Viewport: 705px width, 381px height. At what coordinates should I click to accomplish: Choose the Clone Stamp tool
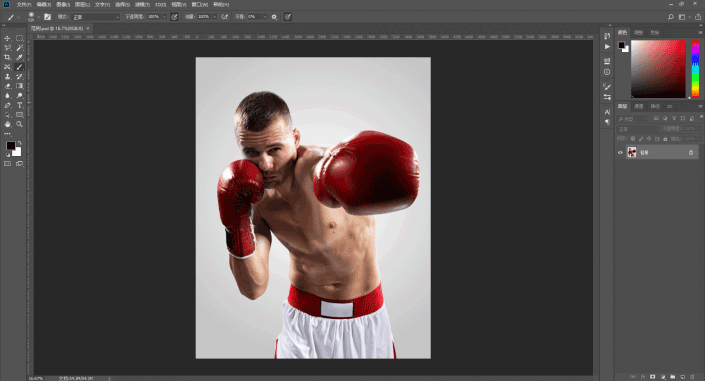pos(7,76)
